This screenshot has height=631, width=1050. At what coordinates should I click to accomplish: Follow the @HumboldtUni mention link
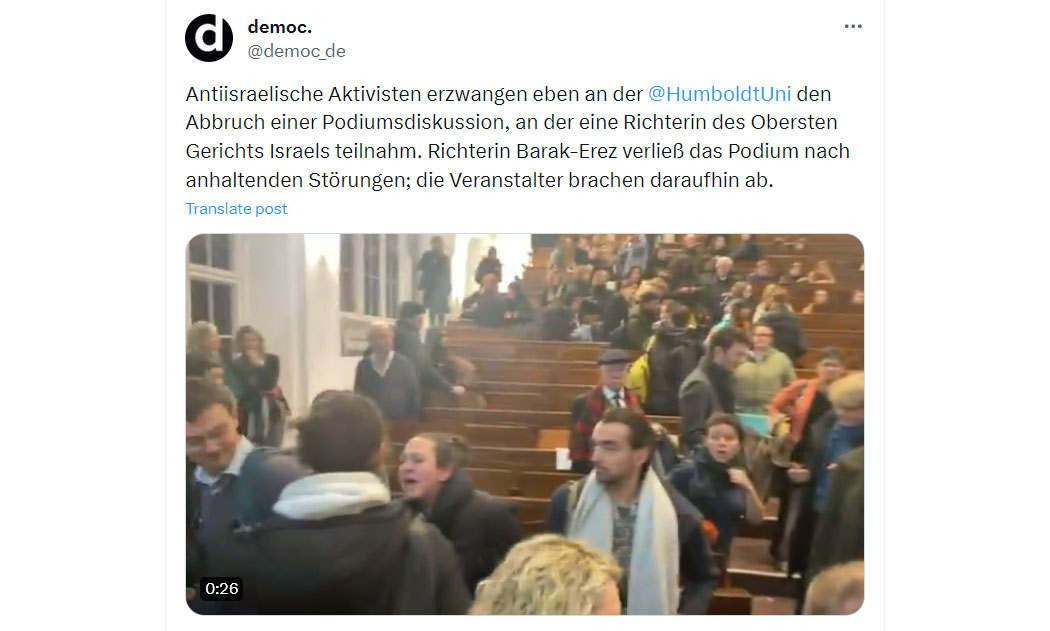[x=719, y=94]
